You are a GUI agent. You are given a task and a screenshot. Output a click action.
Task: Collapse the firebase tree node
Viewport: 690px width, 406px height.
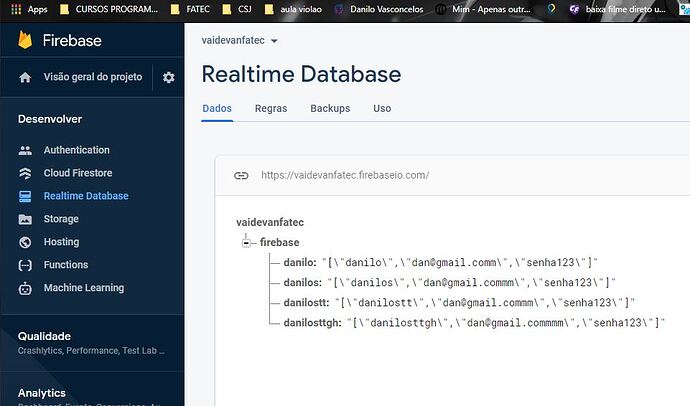246,242
